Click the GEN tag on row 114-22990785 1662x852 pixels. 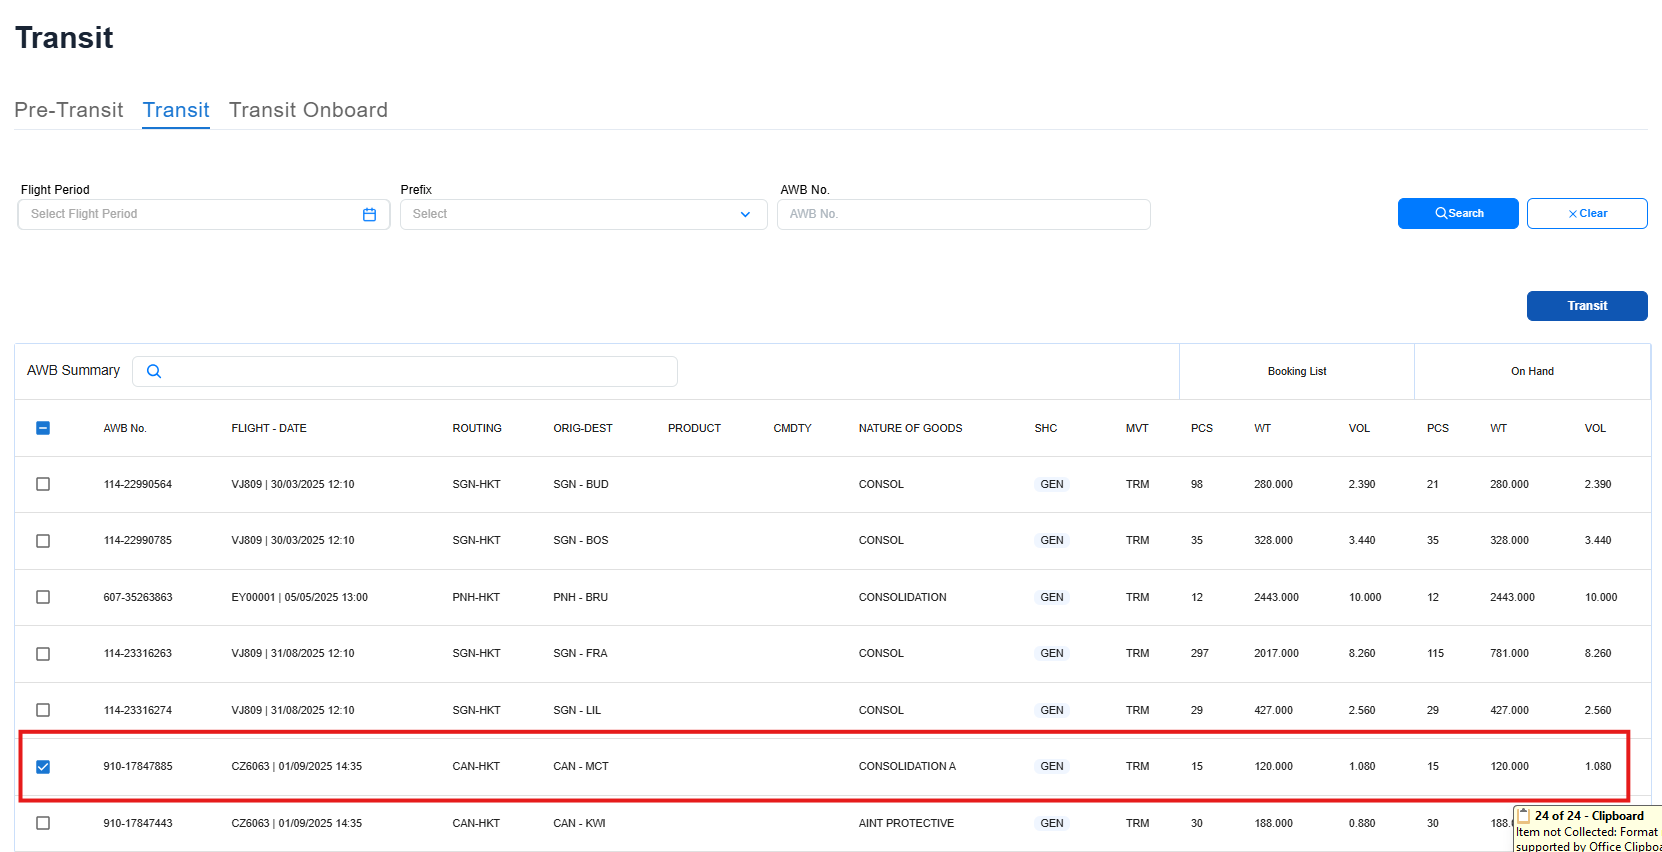tap(1051, 541)
